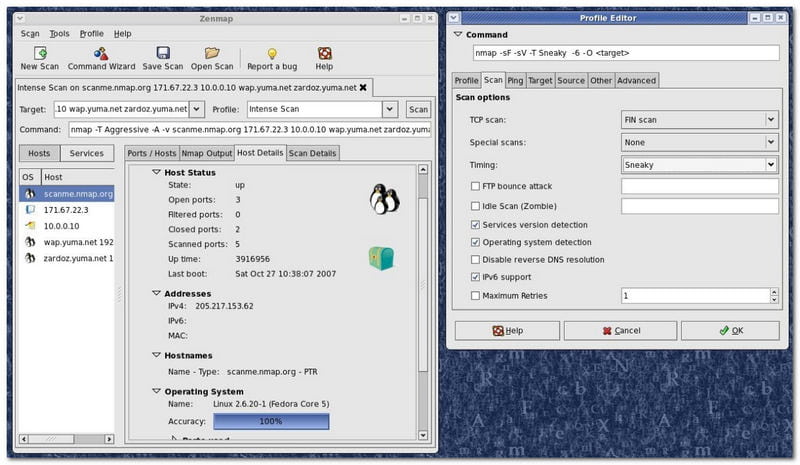Uncheck Operating system detection
The width and height of the screenshot is (800, 465).
[475, 242]
